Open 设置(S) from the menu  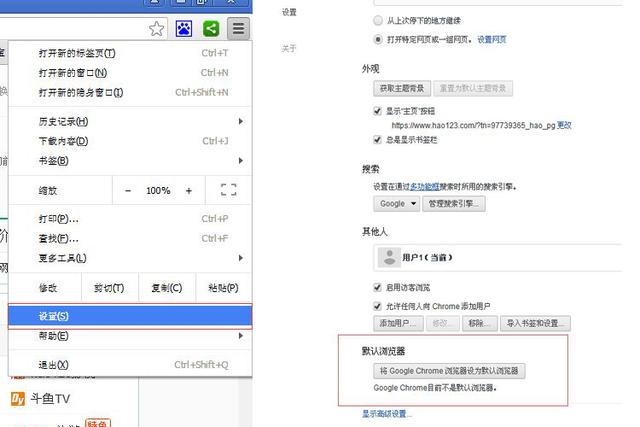click(130, 316)
